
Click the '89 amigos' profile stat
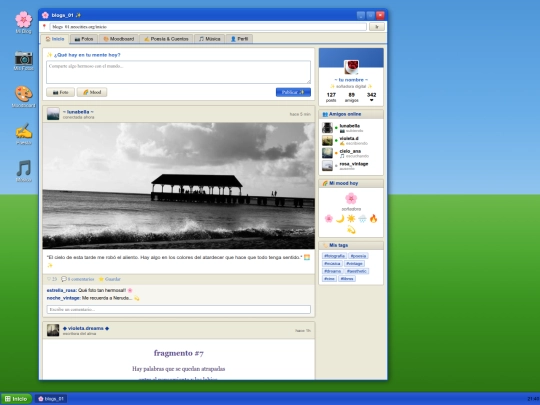pos(351,97)
